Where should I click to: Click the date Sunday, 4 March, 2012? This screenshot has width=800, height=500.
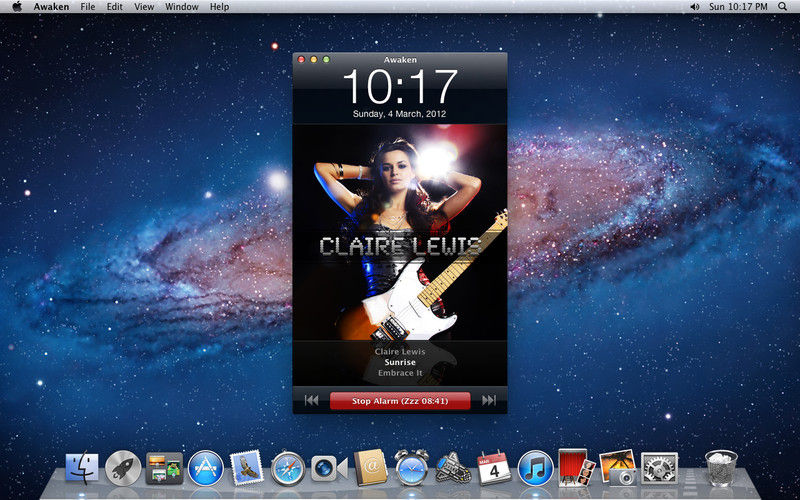point(399,114)
